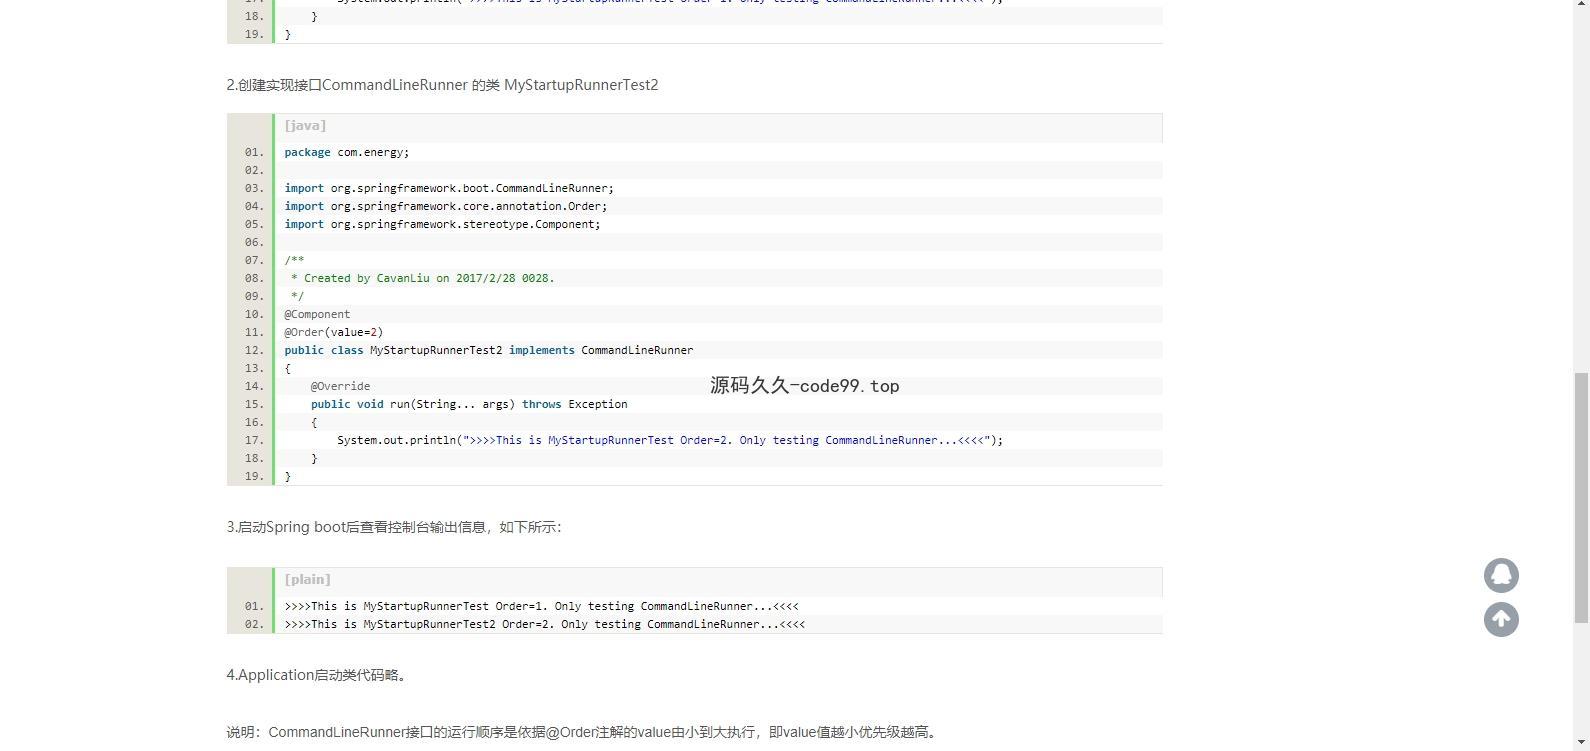Open the QQ penguin contact icon
The width and height of the screenshot is (1590, 751).
click(x=1501, y=576)
